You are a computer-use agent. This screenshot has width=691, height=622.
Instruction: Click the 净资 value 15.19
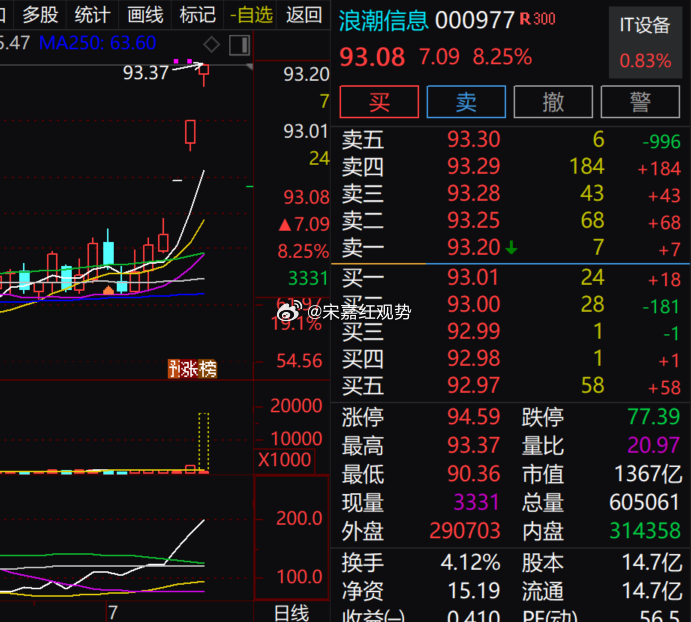474,591
